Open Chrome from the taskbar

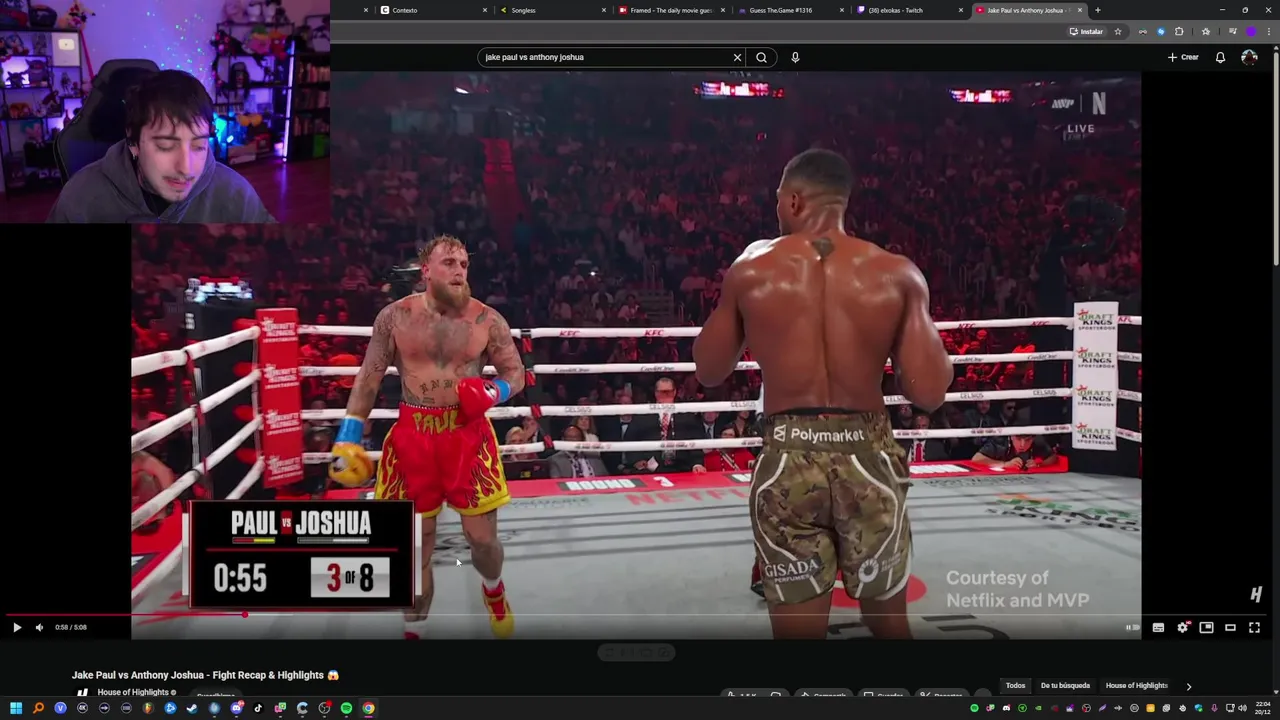368,708
